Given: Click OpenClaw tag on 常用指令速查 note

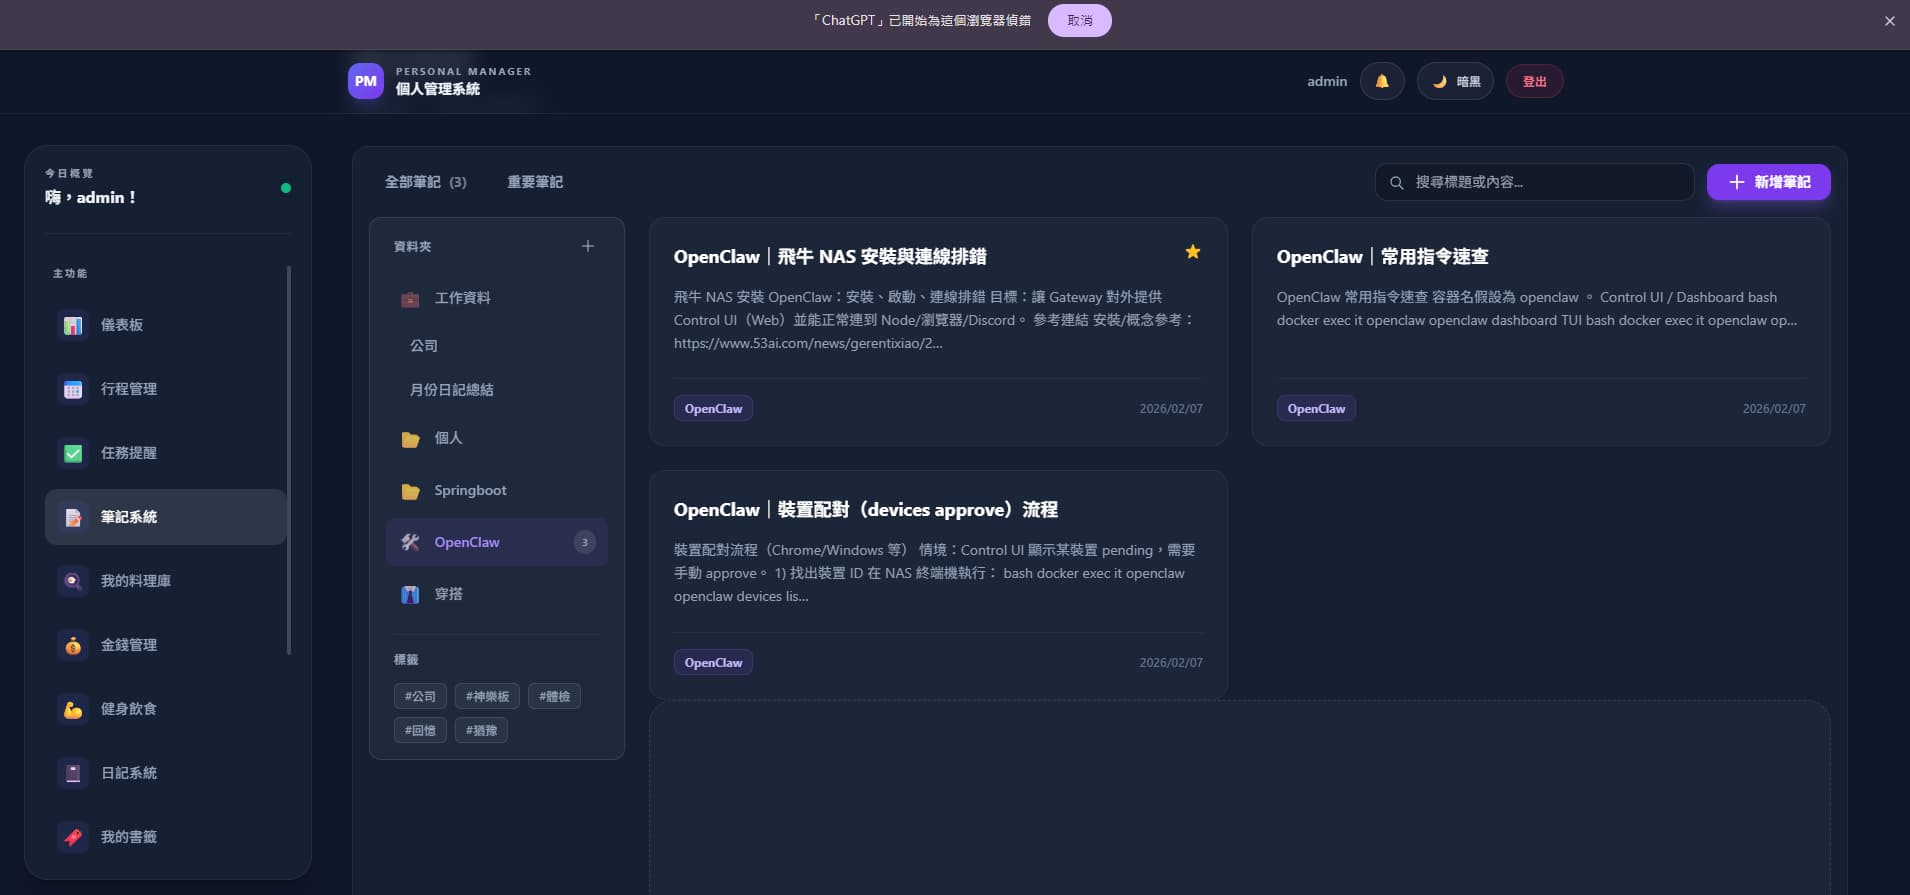Looking at the screenshot, I should [1316, 409].
